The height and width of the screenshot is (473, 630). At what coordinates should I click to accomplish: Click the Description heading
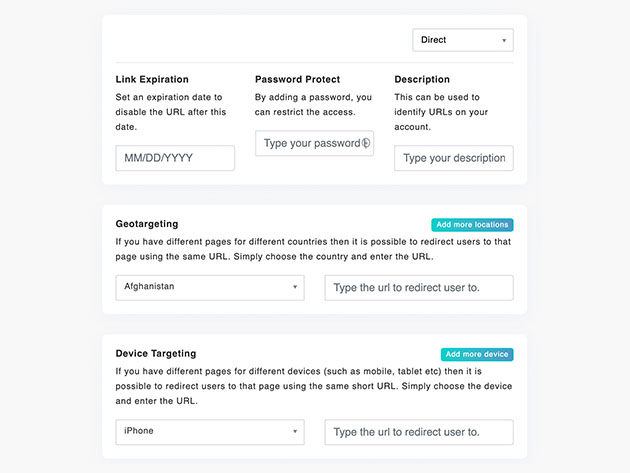422,79
